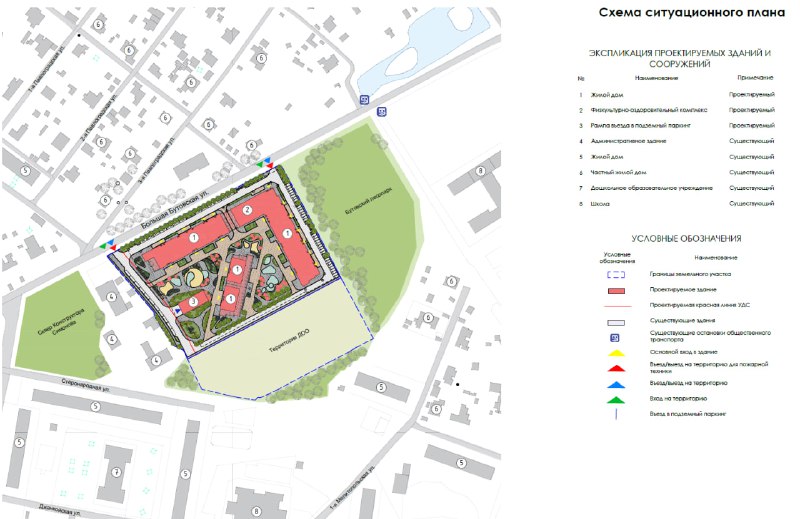Click the legend text 'Вход на территорию'
The height and width of the screenshot is (519, 800).
point(678,399)
